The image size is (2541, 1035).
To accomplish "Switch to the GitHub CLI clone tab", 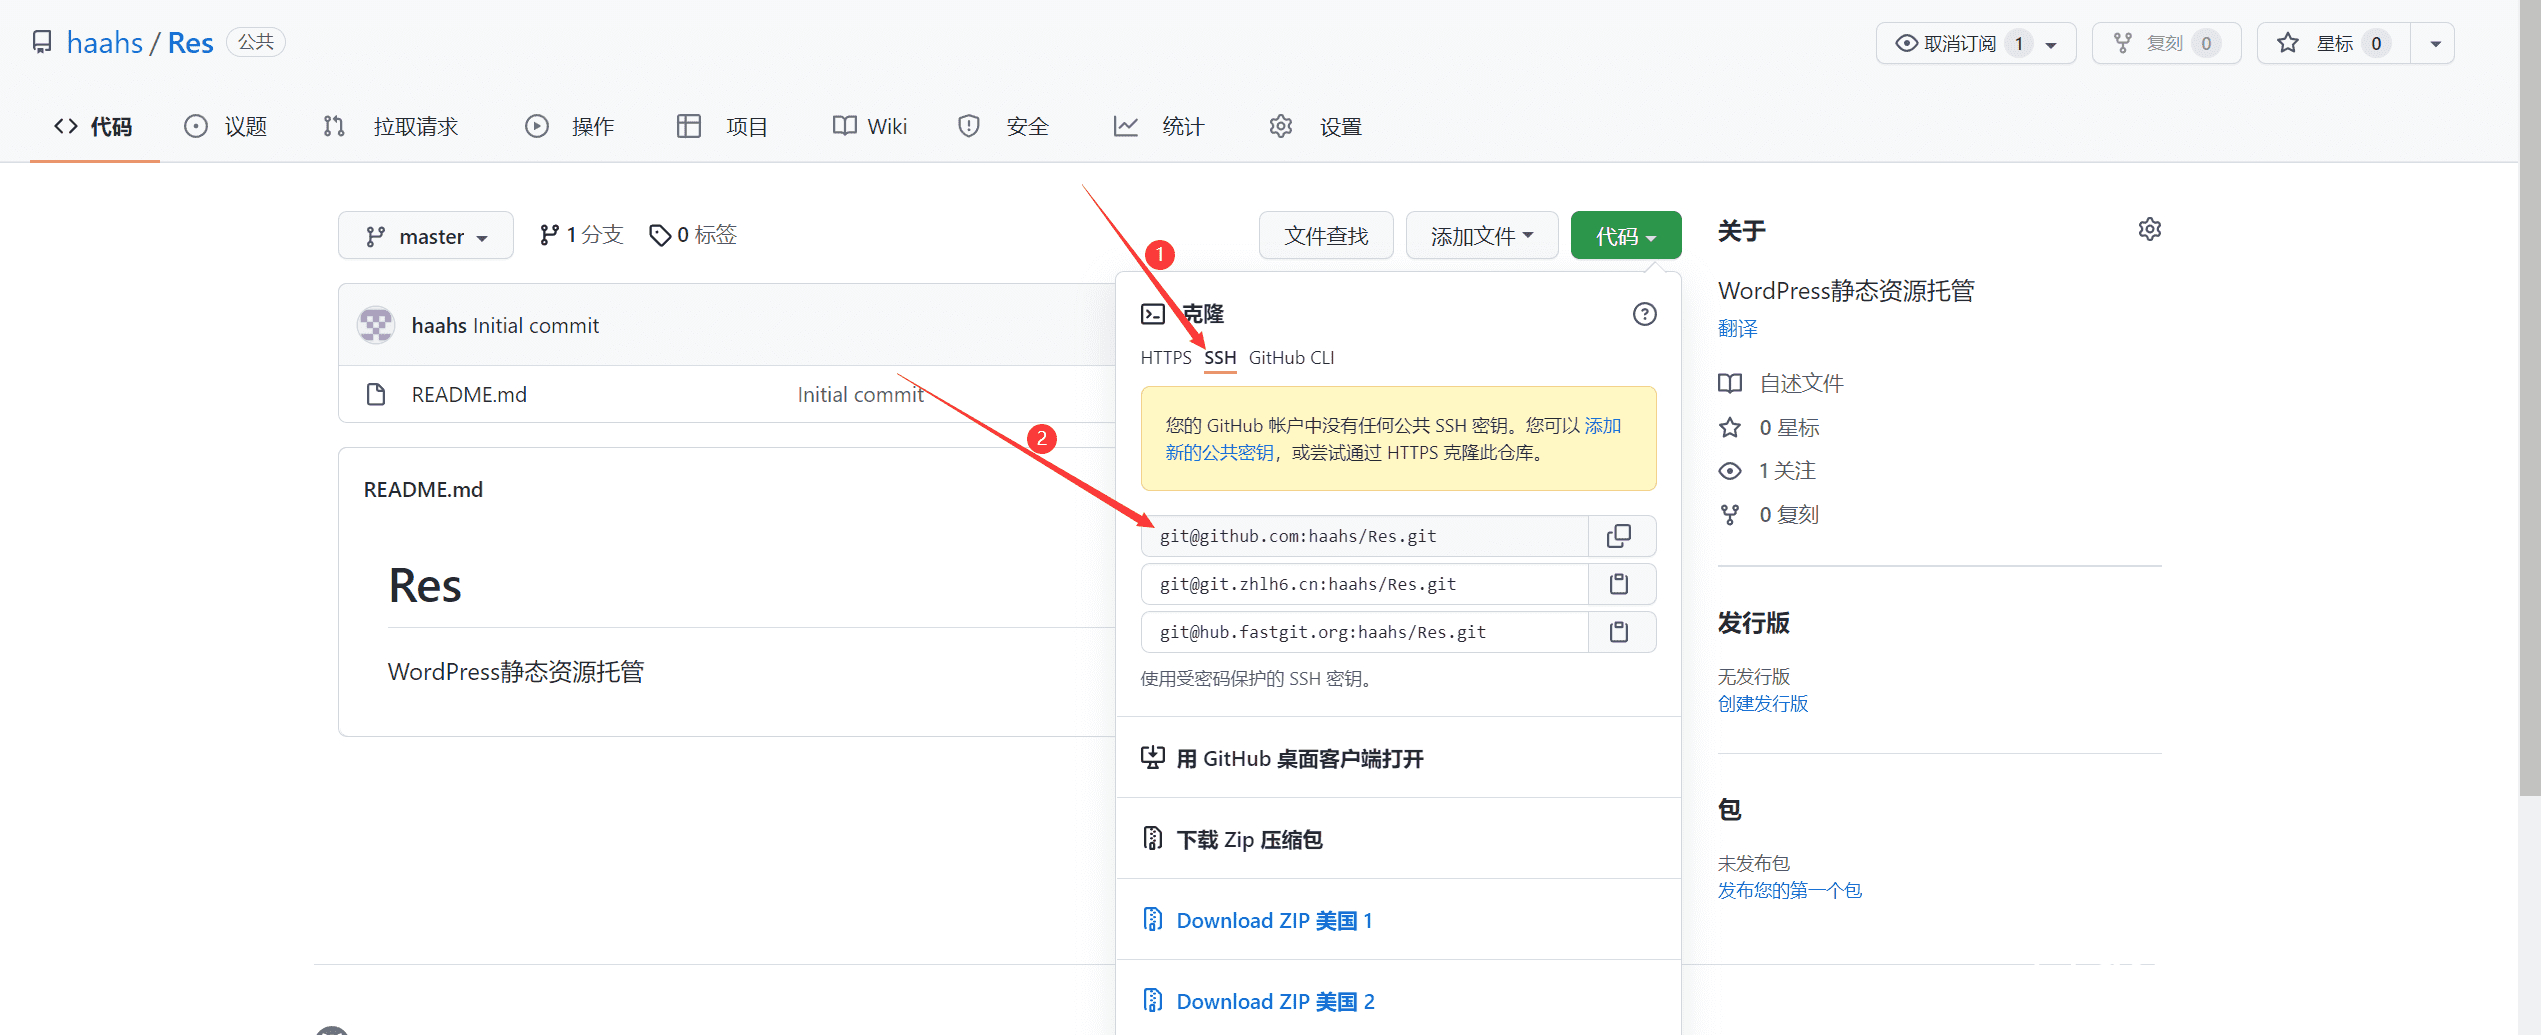I will [1291, 358].
